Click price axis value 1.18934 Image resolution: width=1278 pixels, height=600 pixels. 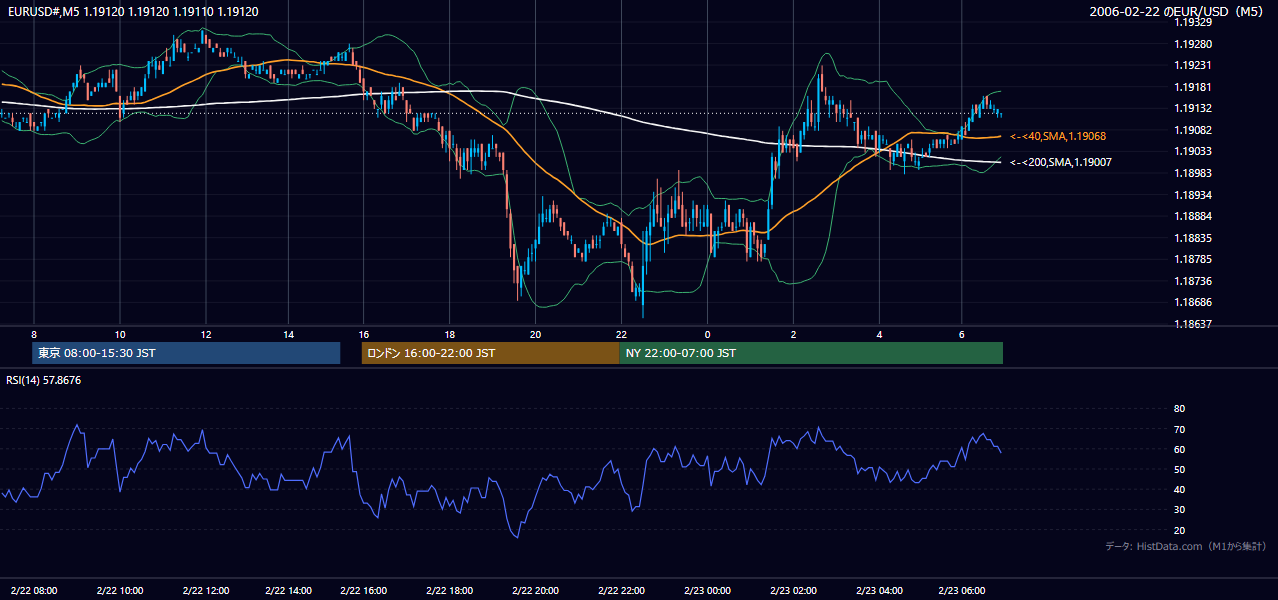click(x=1192, y=195)
